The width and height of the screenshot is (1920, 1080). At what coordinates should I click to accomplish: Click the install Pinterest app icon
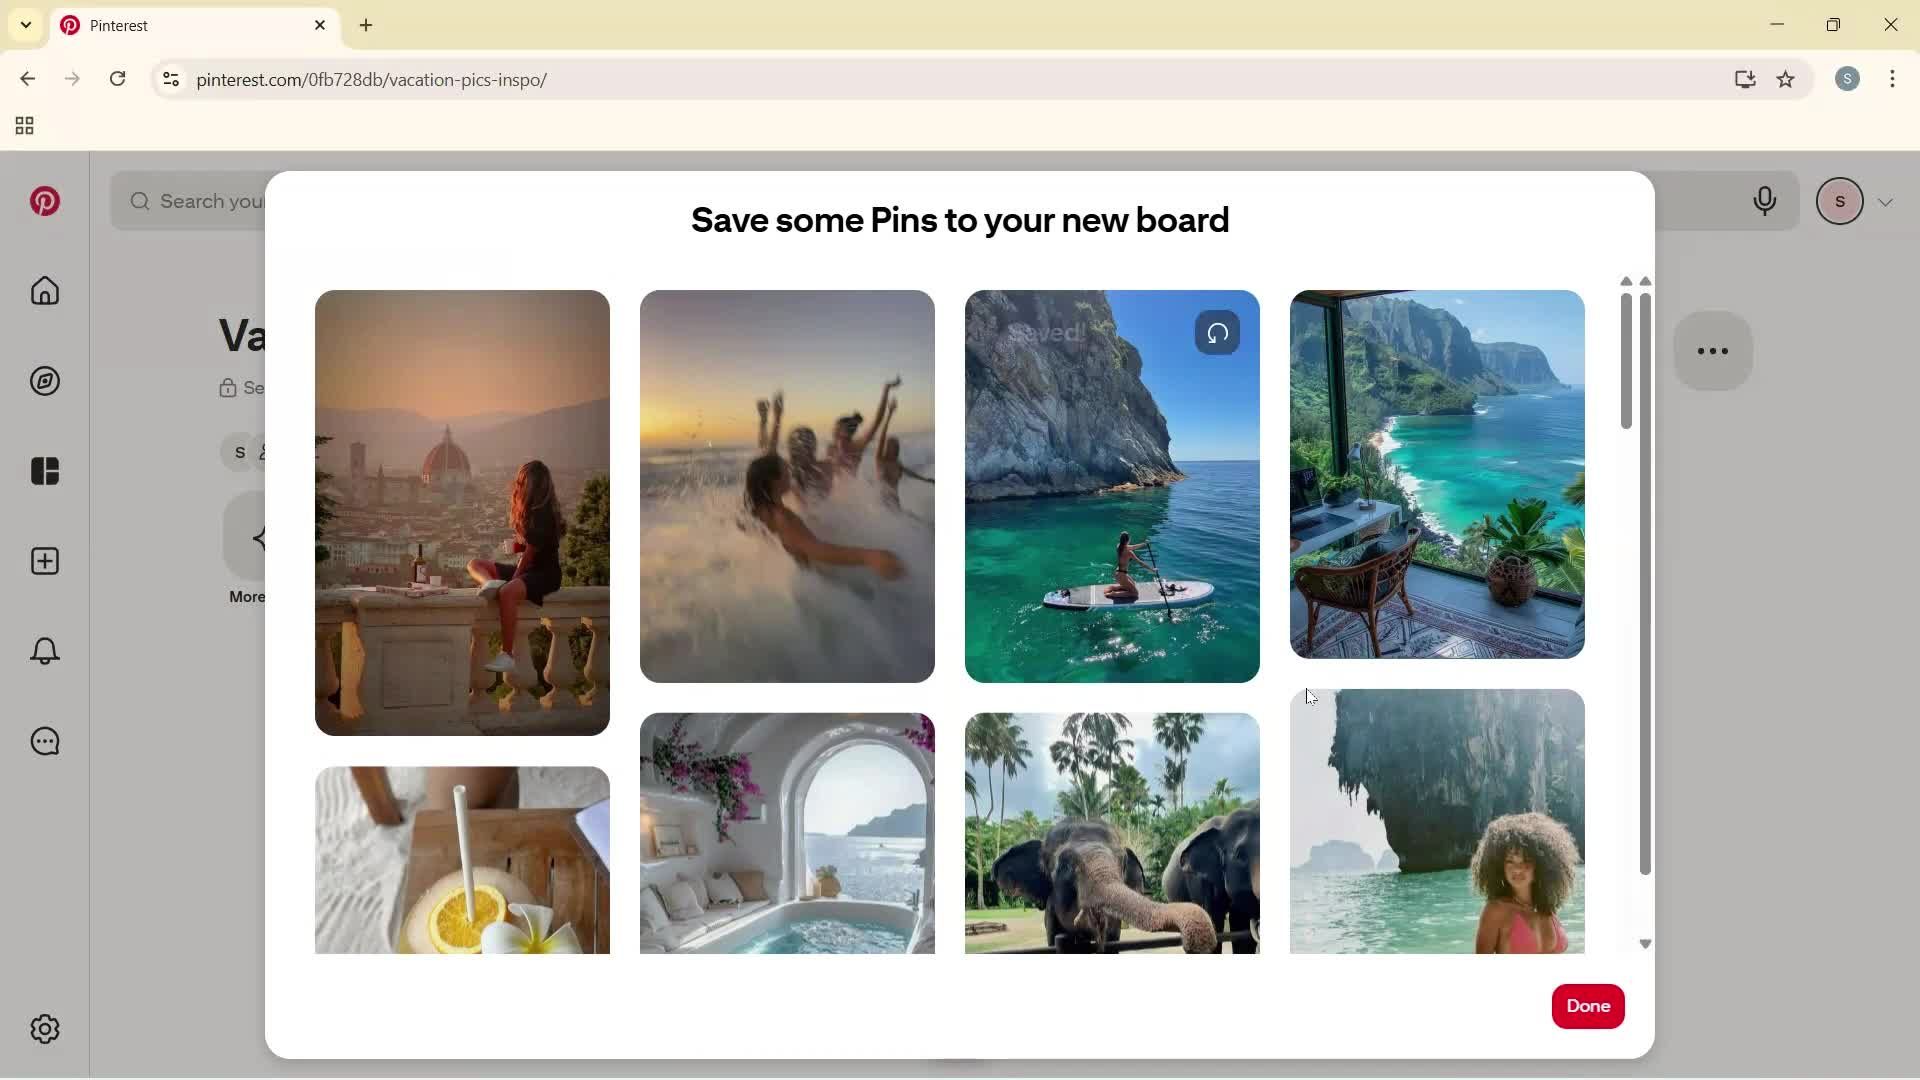[1745, 80]
